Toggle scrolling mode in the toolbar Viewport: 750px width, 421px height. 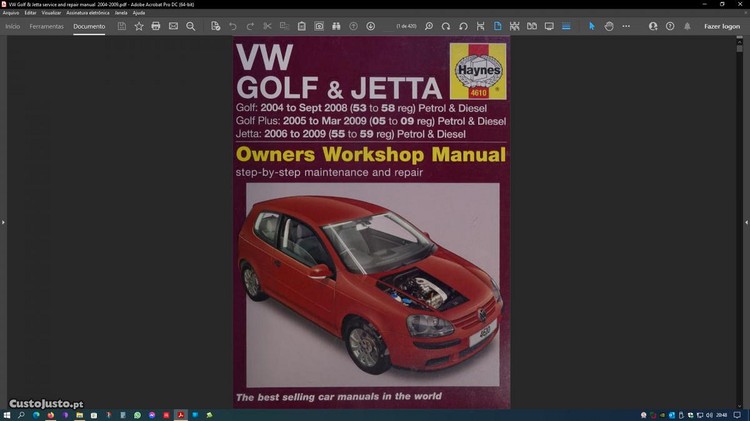click(x=514, y=26)
